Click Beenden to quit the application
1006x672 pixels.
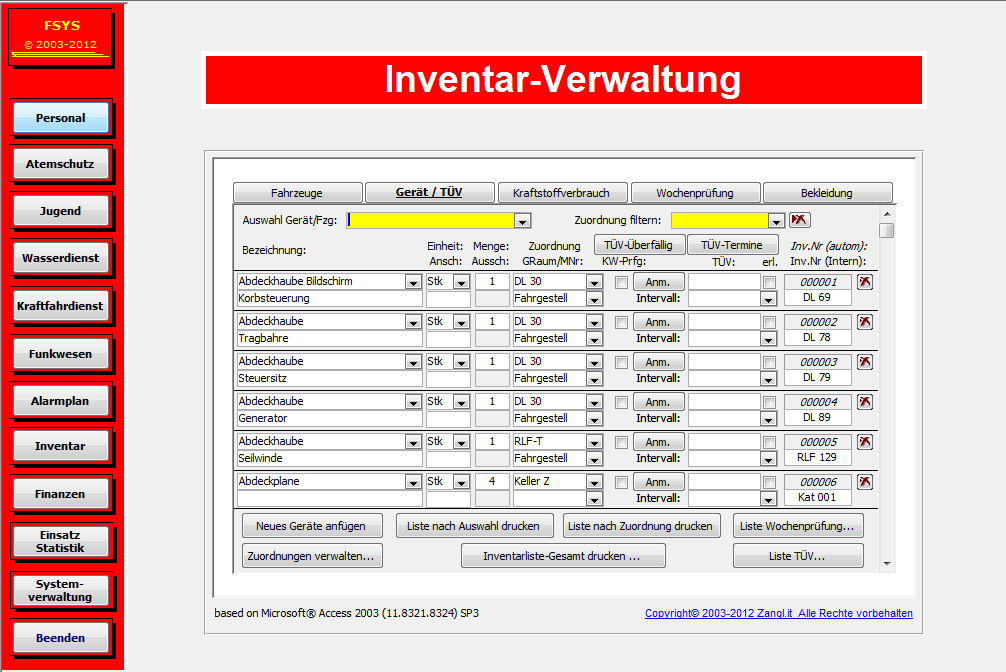click(x=60, y=638)
